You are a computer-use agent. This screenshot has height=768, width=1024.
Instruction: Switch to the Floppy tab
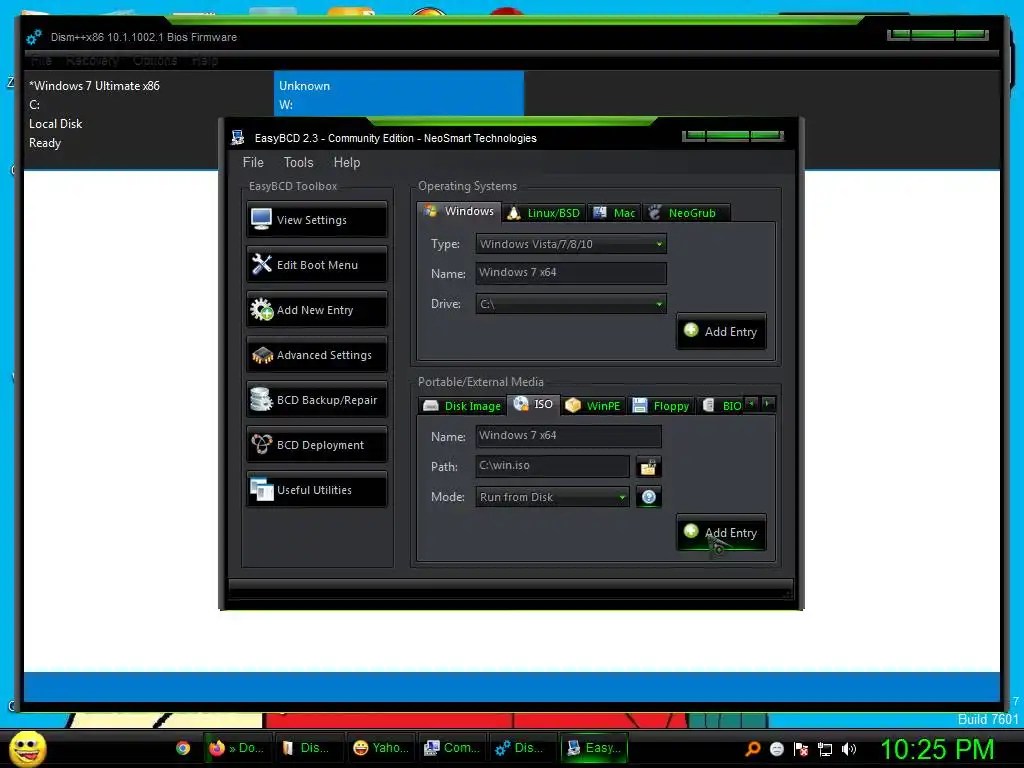[661, 406]
